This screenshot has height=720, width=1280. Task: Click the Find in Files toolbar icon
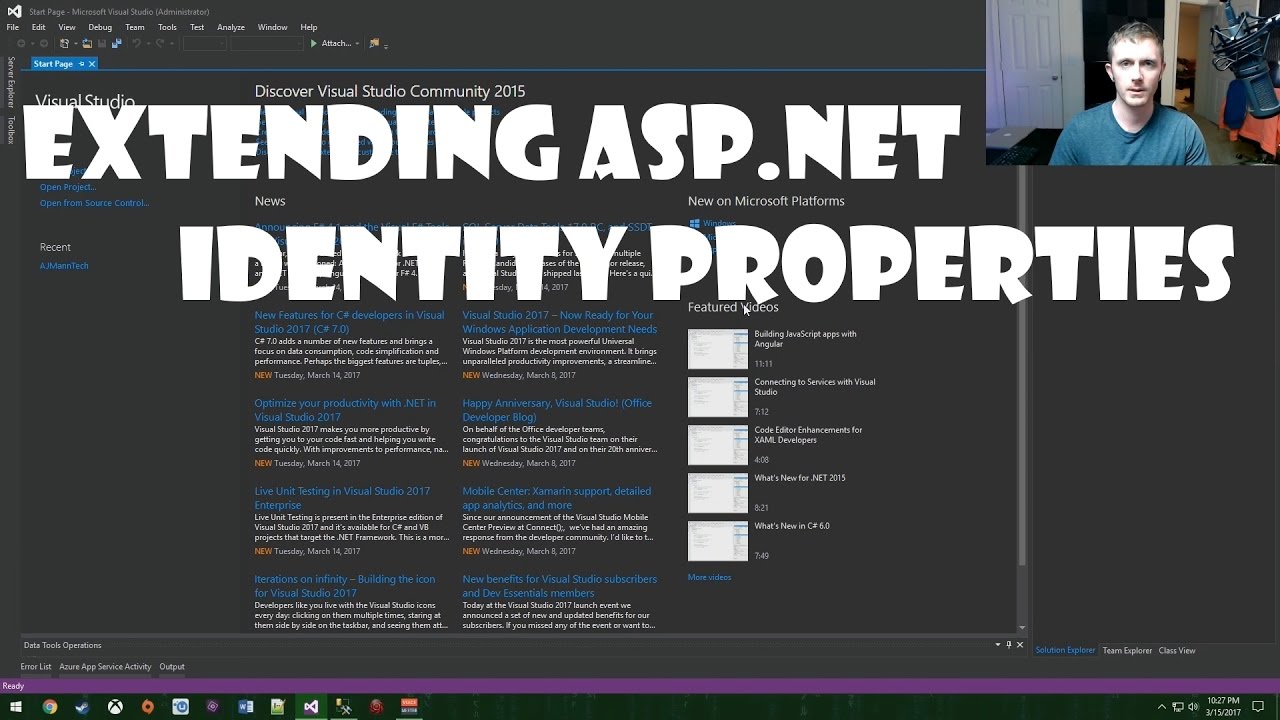374,43
